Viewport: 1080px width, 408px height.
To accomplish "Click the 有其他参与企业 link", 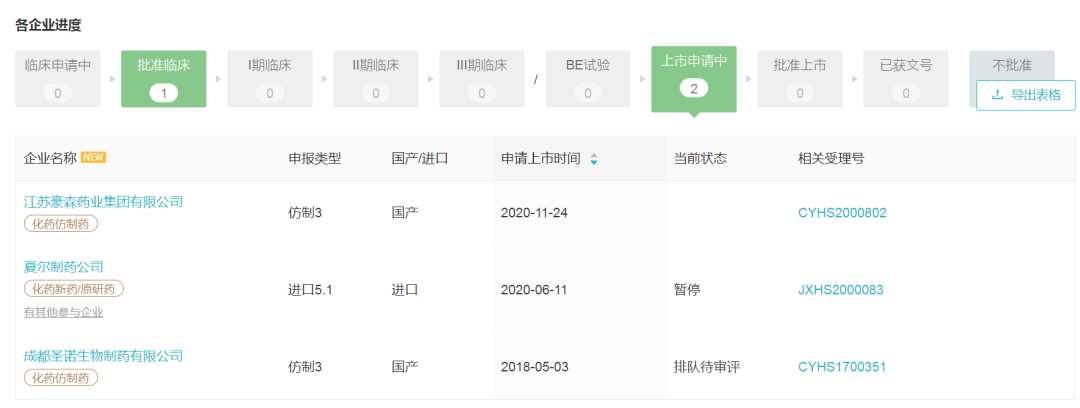I will (63, 312).
